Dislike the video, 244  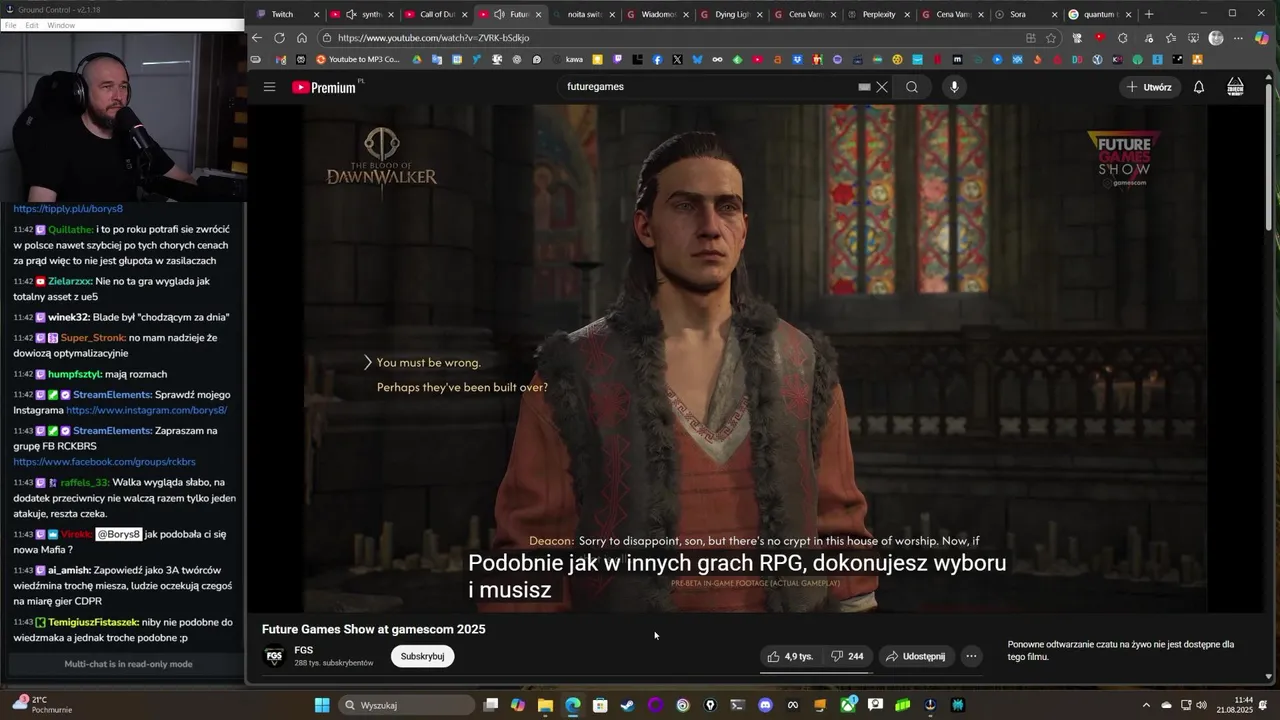[847, 656]
